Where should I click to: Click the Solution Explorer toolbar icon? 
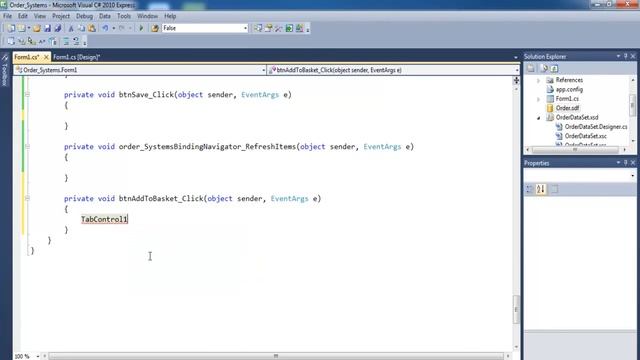[258, 28]
